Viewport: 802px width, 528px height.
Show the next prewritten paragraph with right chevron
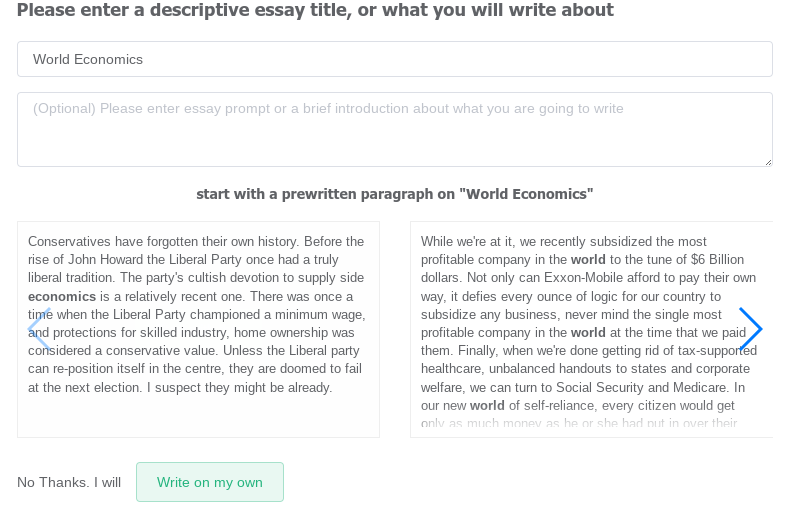pos(750,328)
